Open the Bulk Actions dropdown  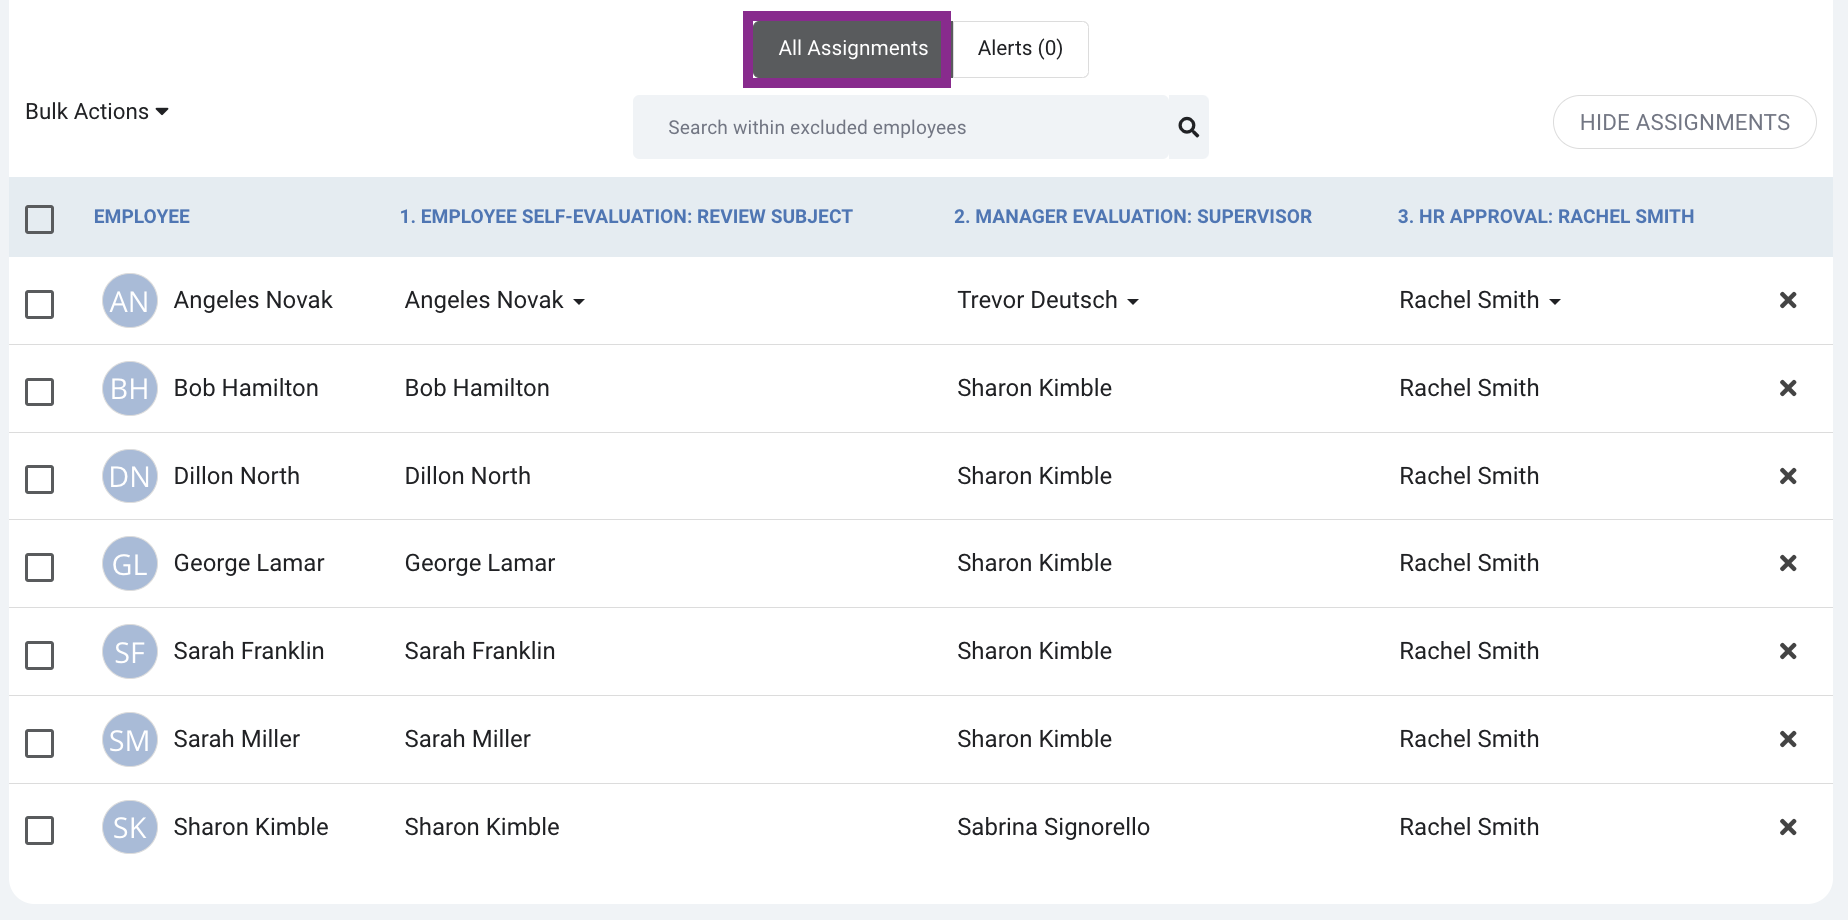97,111
